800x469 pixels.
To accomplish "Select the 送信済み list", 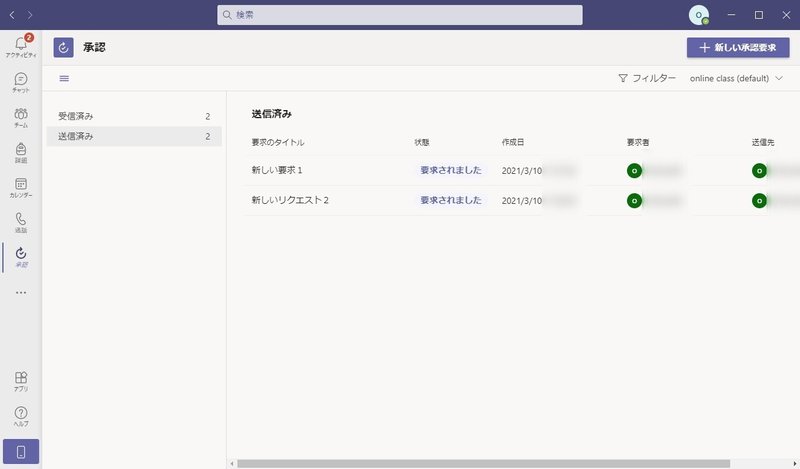I will coord(134,136).
